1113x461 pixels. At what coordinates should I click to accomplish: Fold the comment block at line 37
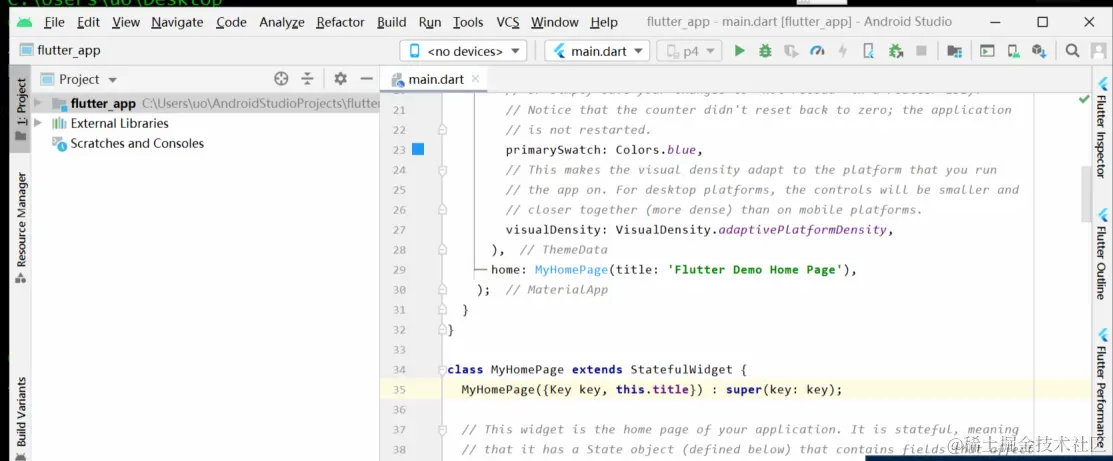point(442,429)
